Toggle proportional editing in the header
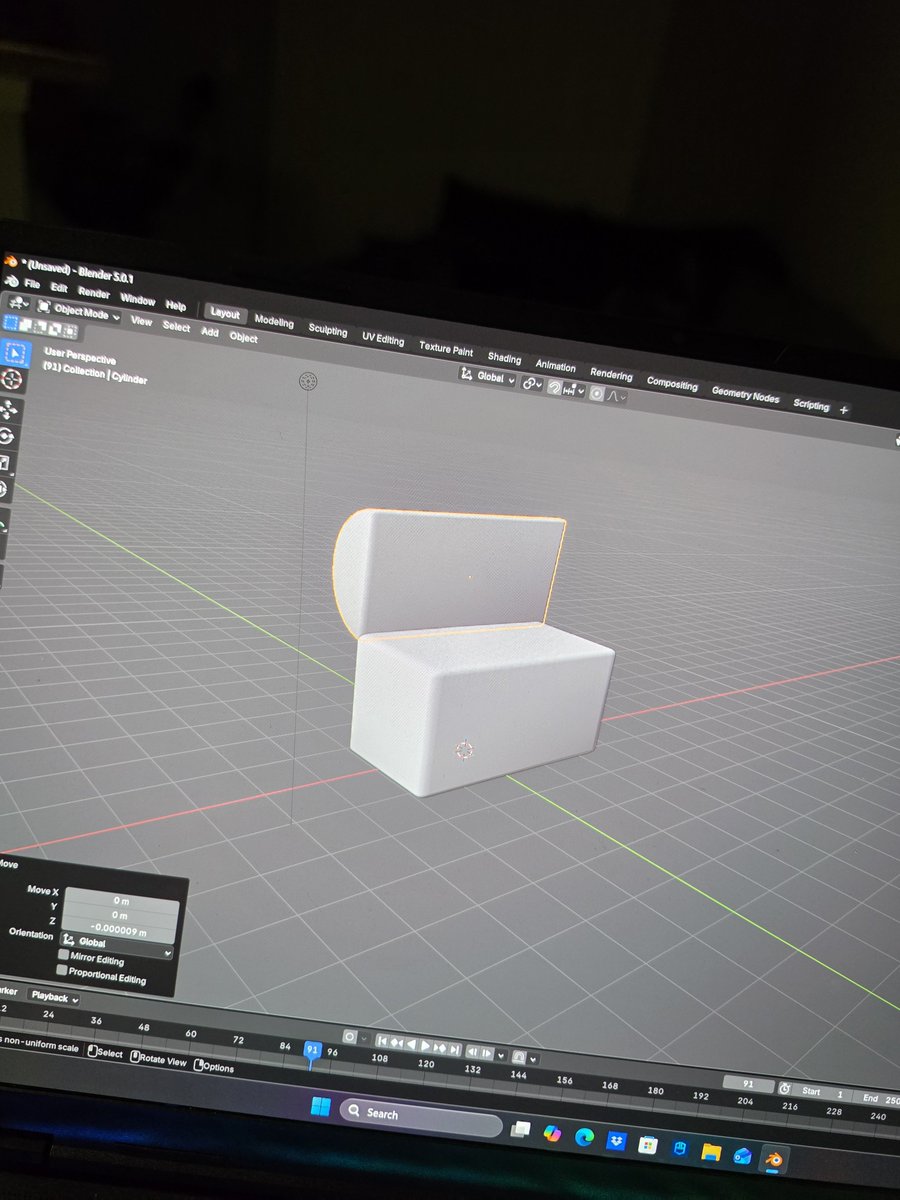Viewport: 900px width, 1200px height. (598, 394)
